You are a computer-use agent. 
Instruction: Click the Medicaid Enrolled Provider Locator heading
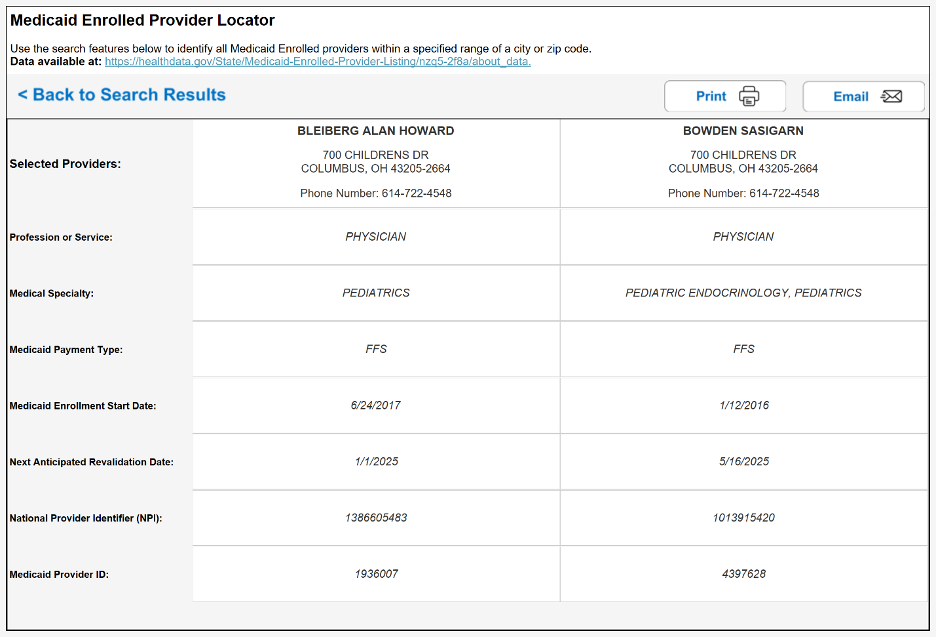point(143,20)
